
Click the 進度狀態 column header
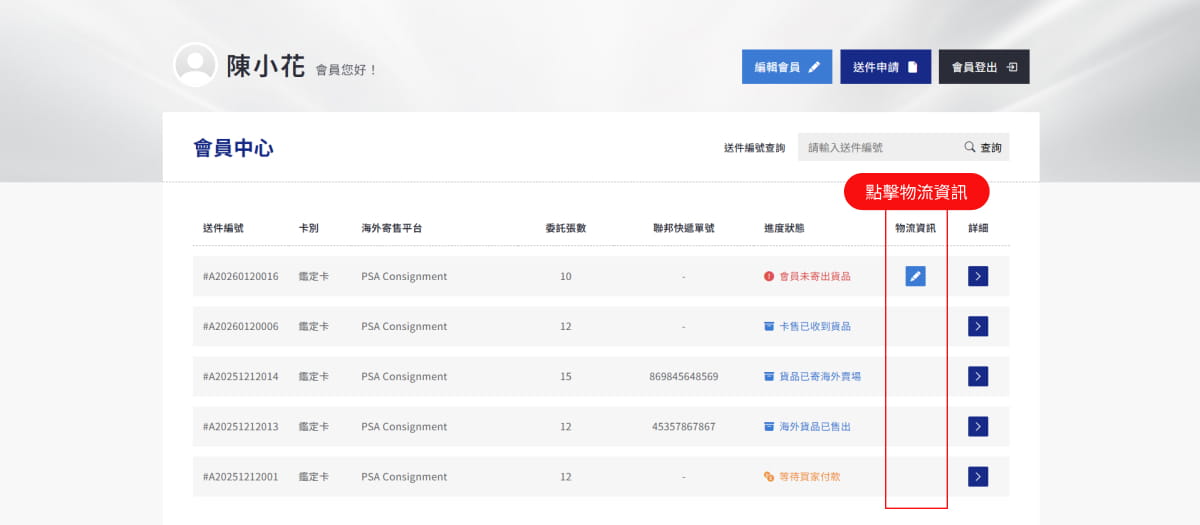tap(784, 228)
